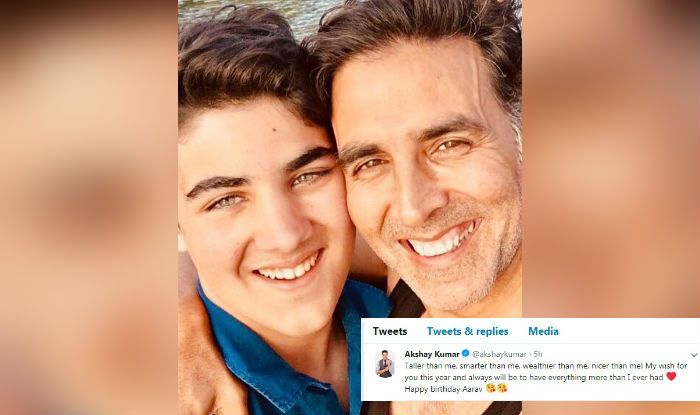
Task: Click the second kissing face emoji
Action: pos(502,389)
